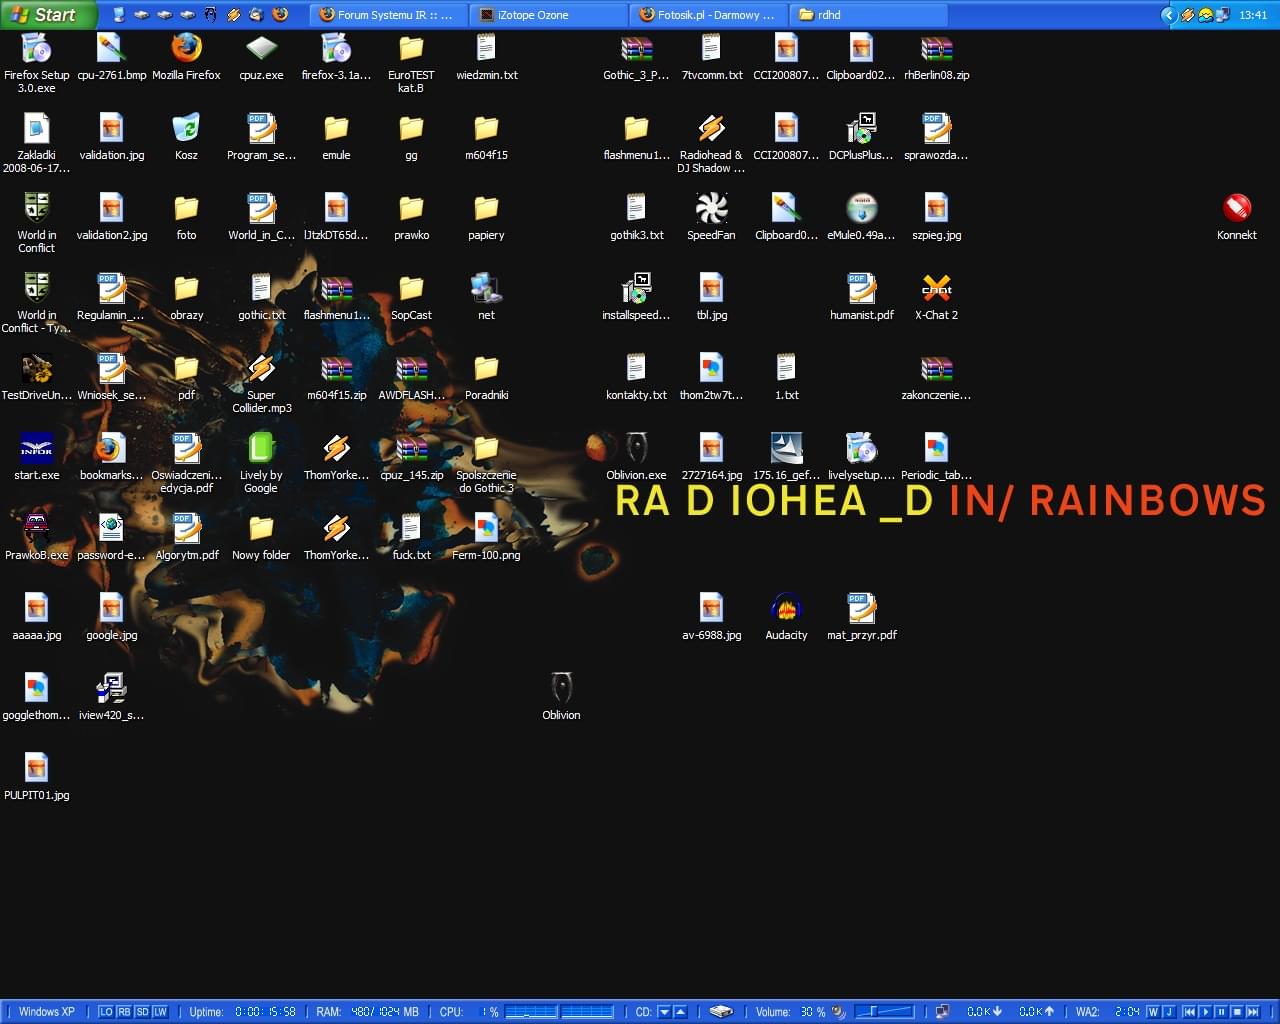Switch to Fotosik.pl taskbar window

[x=707, y=15]
